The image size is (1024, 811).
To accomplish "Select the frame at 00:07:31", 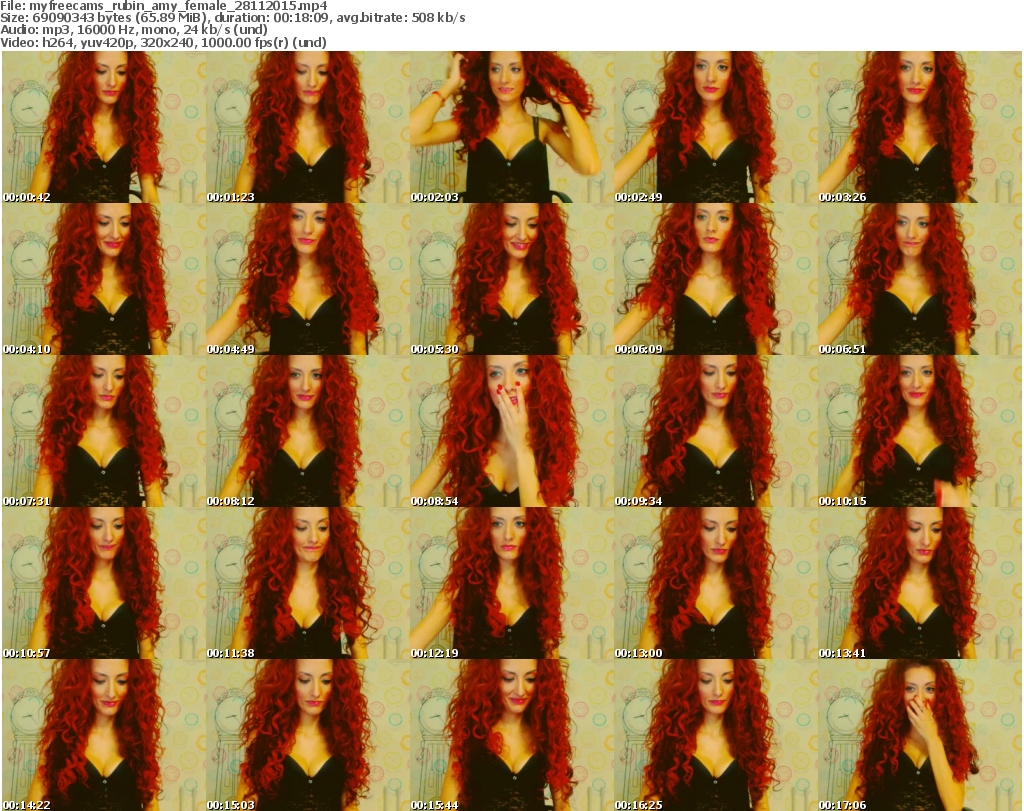I will click(x=104, y=431).
